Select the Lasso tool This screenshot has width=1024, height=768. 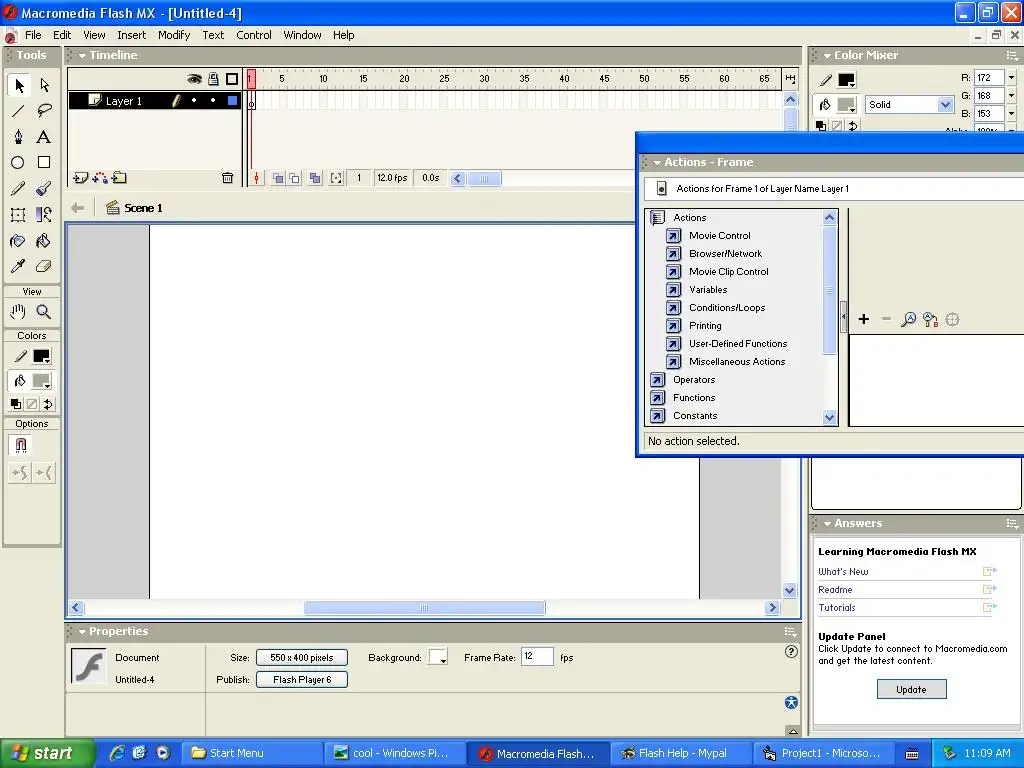pyautogui.click(x=44, y=110)
